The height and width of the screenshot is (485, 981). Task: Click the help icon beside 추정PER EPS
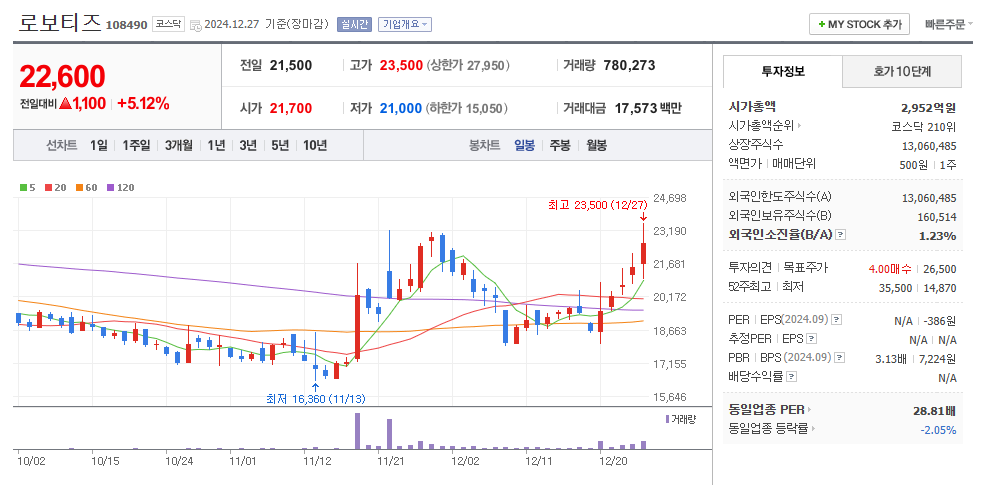(x=812, y=339)
